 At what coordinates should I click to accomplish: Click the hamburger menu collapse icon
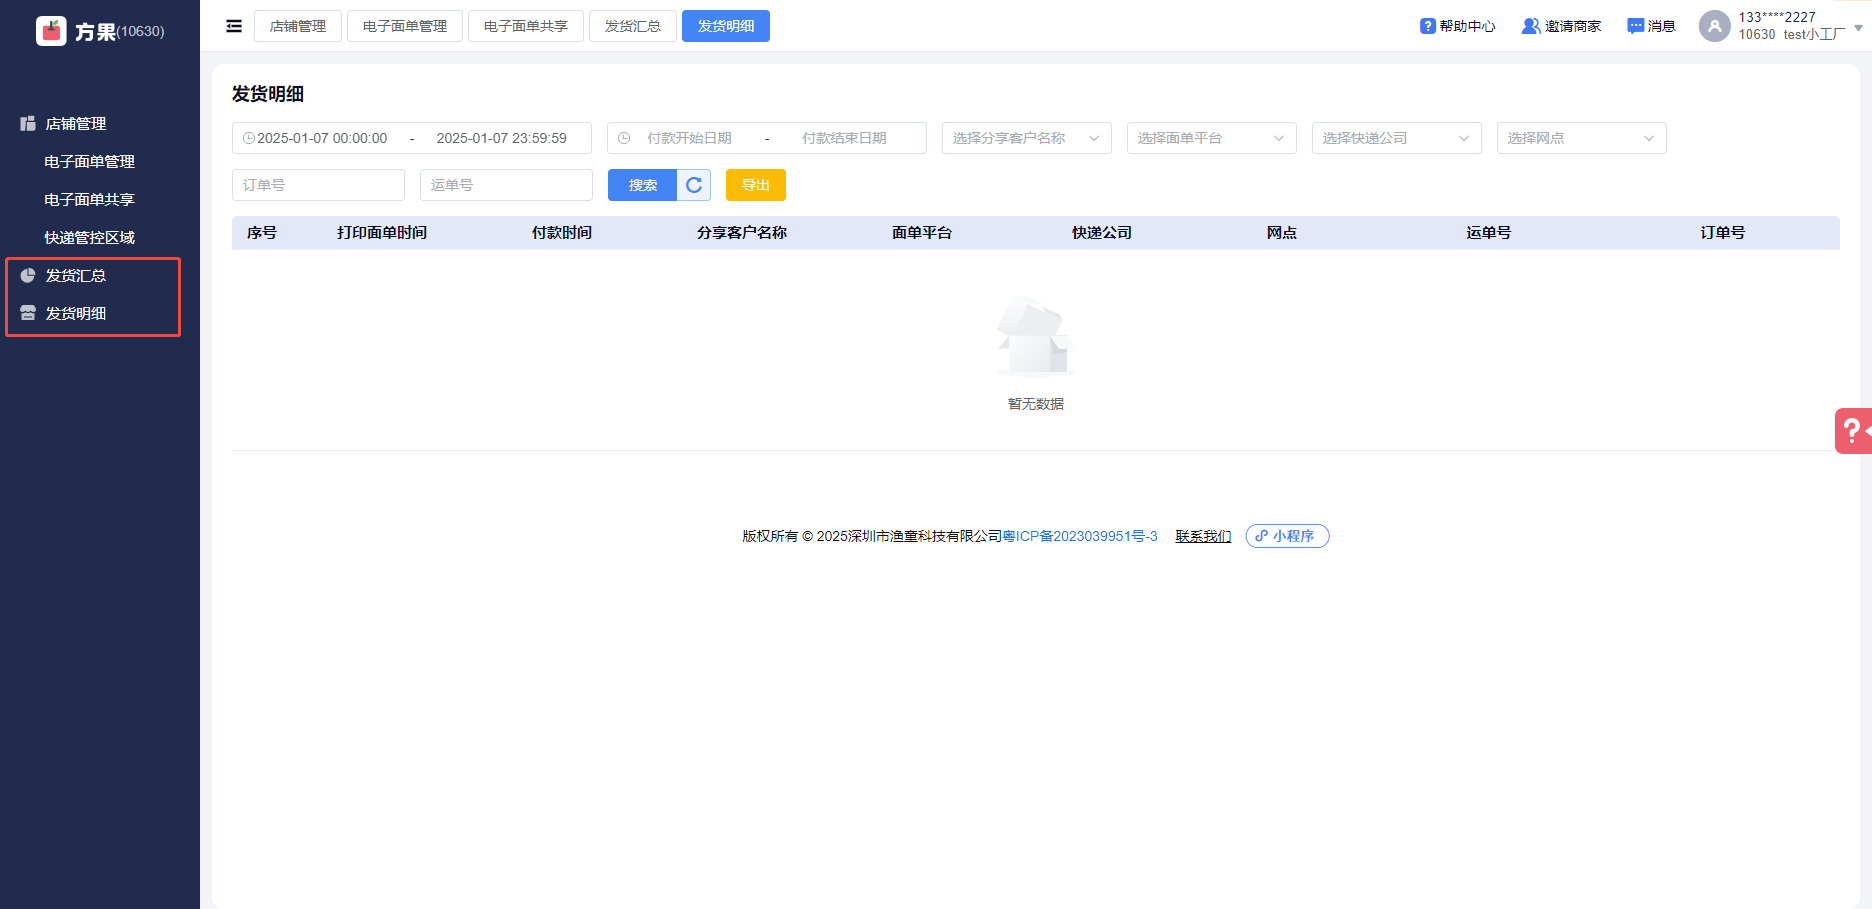tap(234, 26)
